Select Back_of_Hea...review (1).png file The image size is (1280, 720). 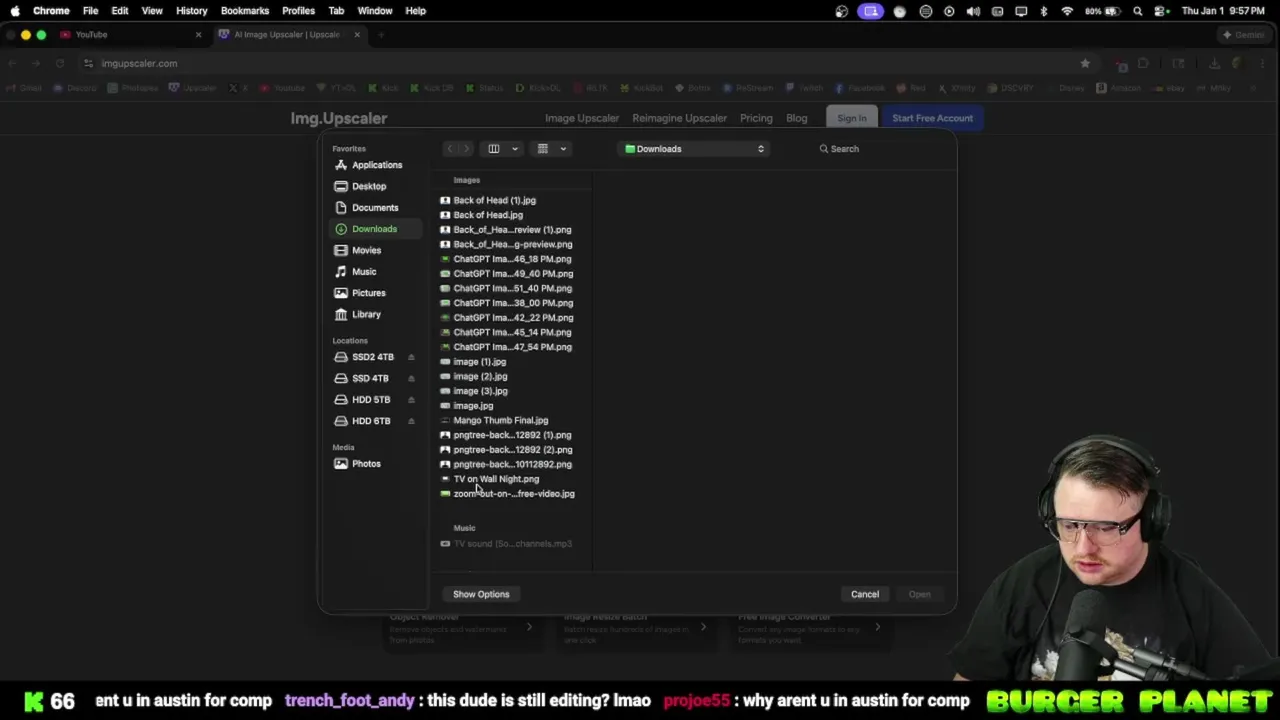point(512,230)
